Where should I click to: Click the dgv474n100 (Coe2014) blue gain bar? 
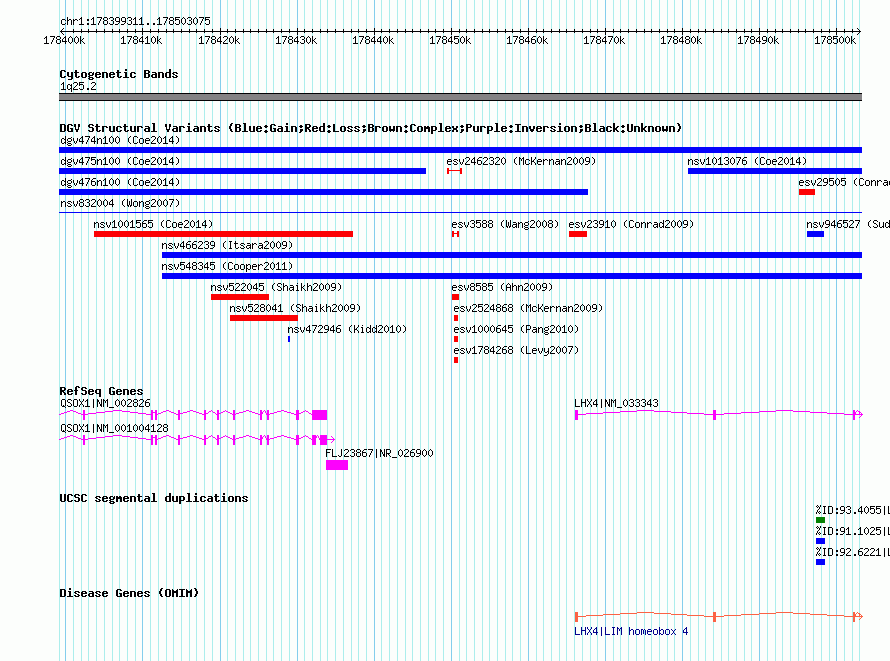coord(460,150)
